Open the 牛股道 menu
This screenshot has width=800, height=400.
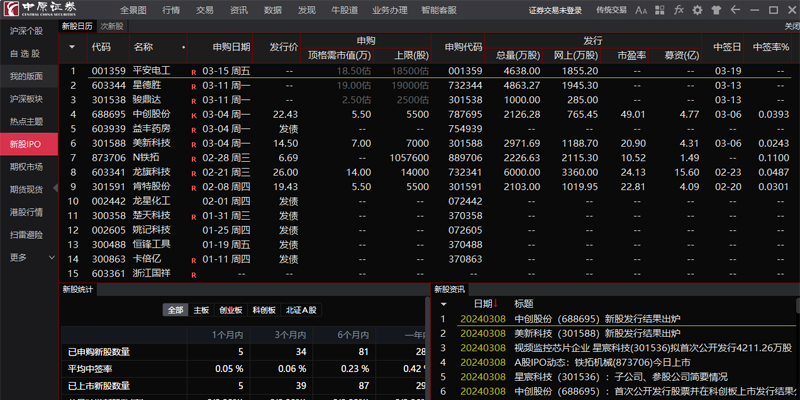point(344,10)
